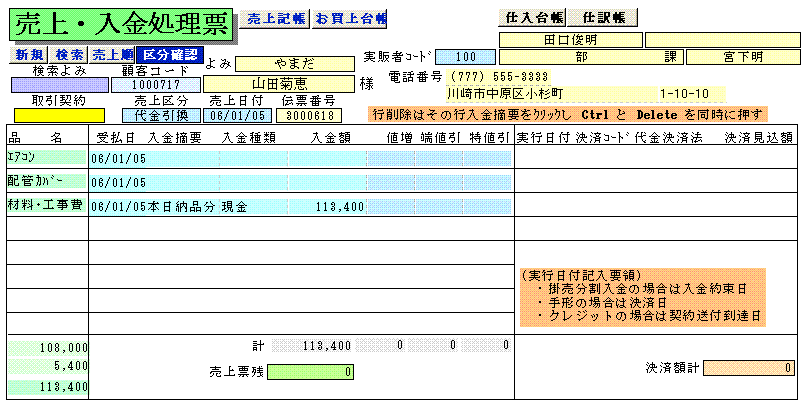Click the 検索 button
804x406 pixels.
[x=69, y=55]
